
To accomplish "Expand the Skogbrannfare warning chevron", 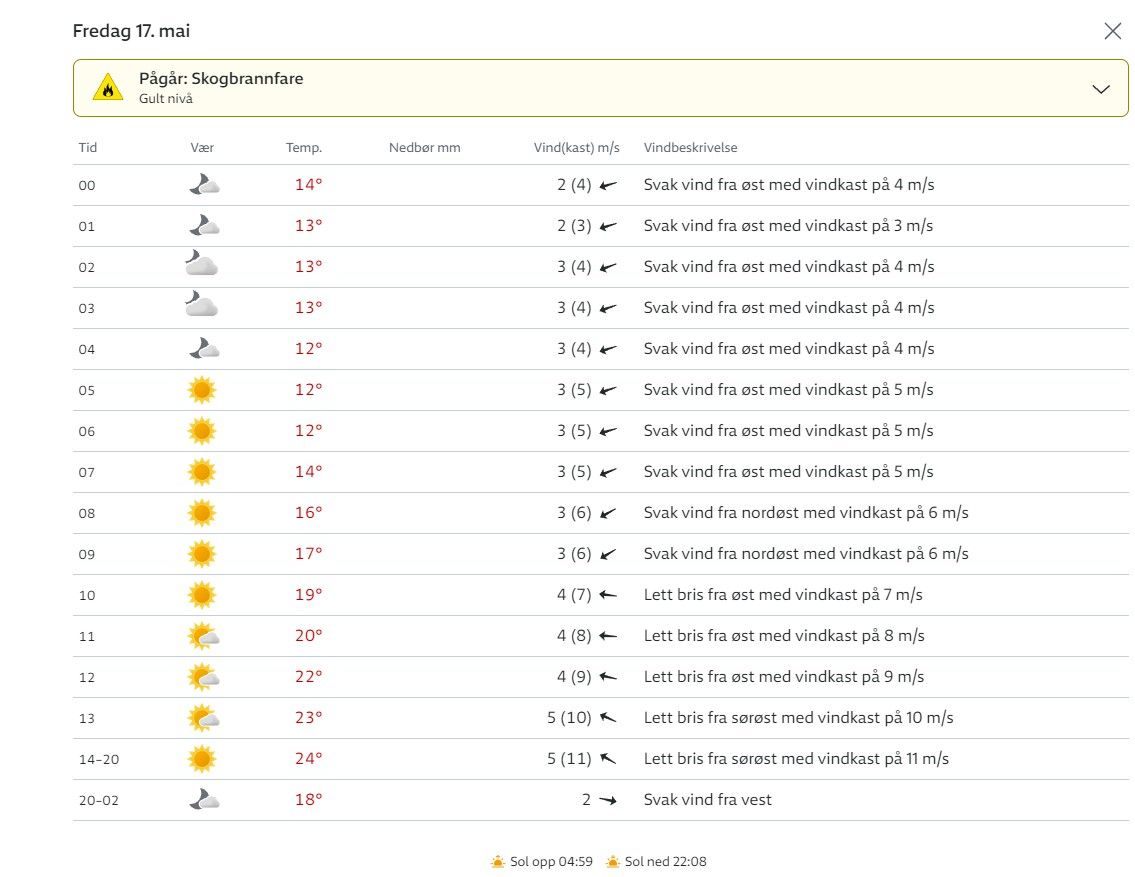I will (x=1101, y=89).
